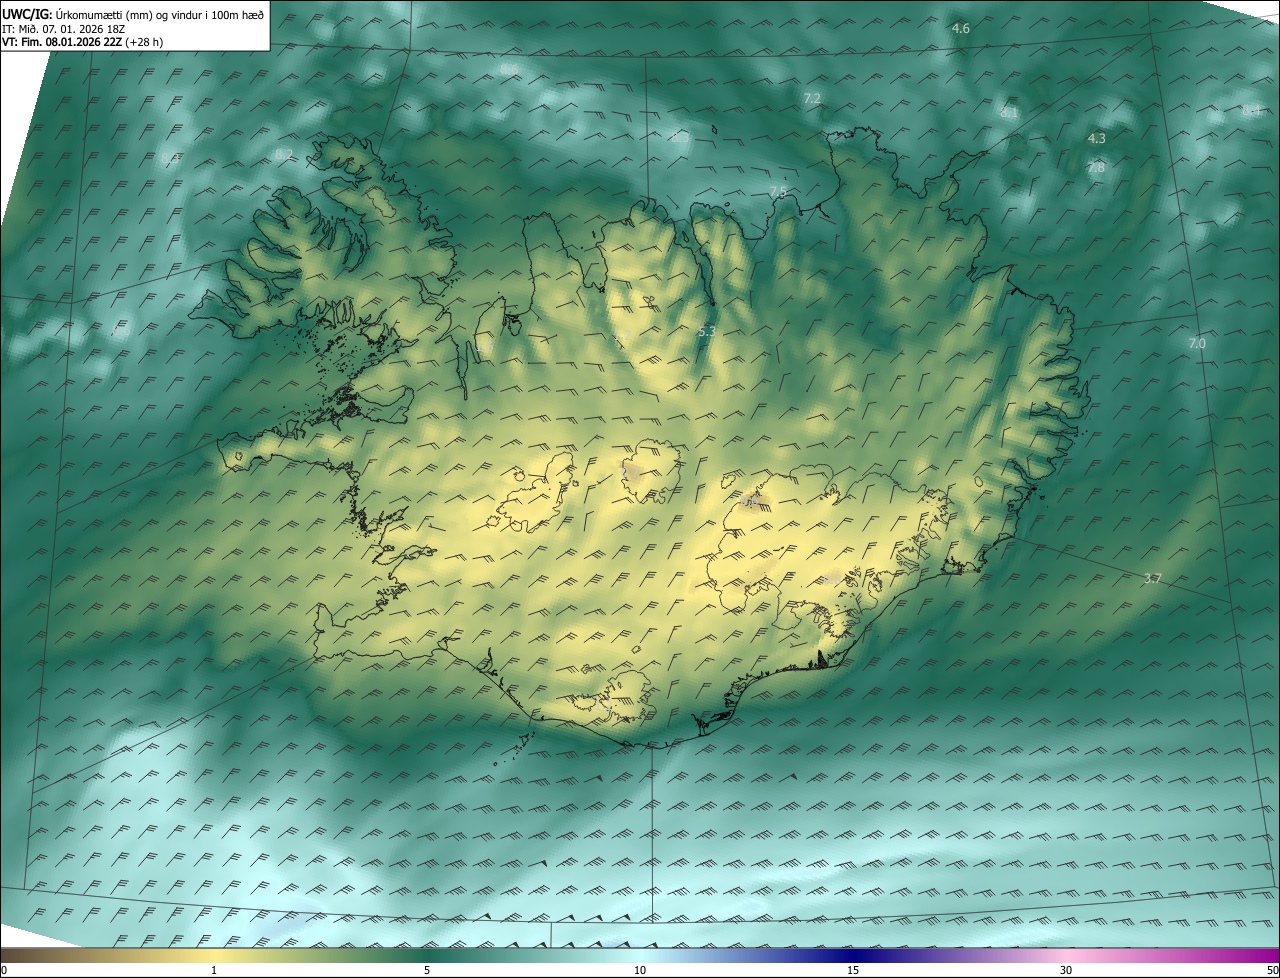Click the 0 tick label on the colorbar
The height and width of the screenshot is (978, 1280).
click(x=4, y=970)
